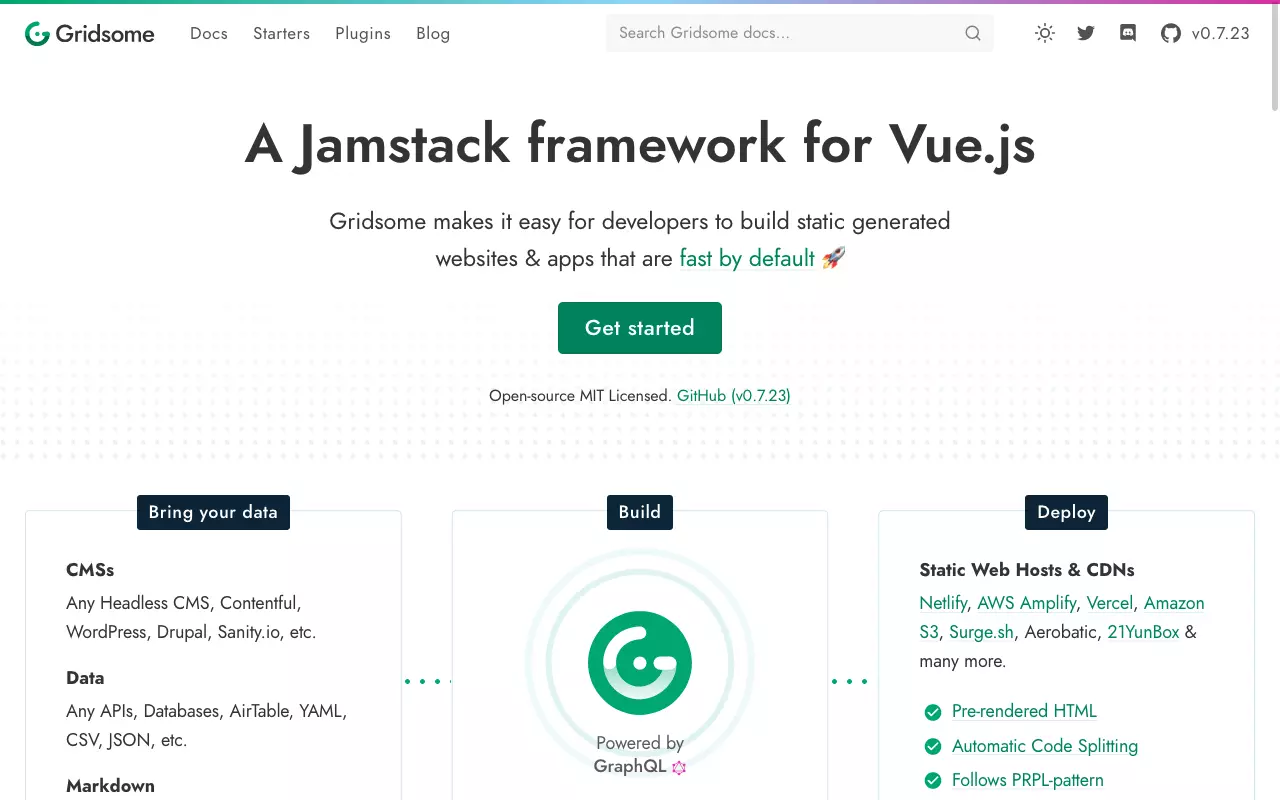The width and height of the screenshot is (1280, 800).
Task: Click the Markdown heading
Action: coord(110,786)
